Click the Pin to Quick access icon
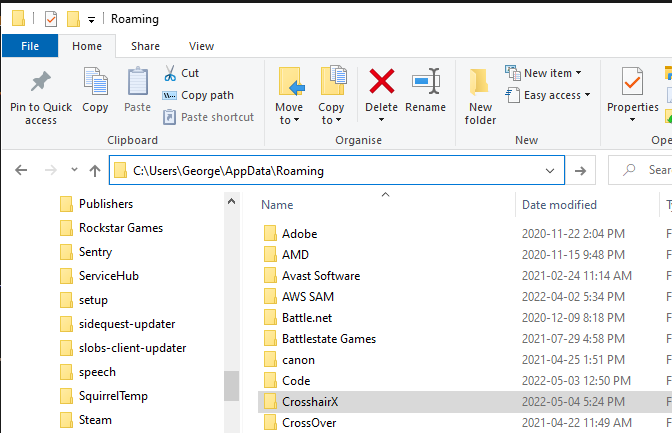This screenshot has width=672, height=433. (41, 85)
